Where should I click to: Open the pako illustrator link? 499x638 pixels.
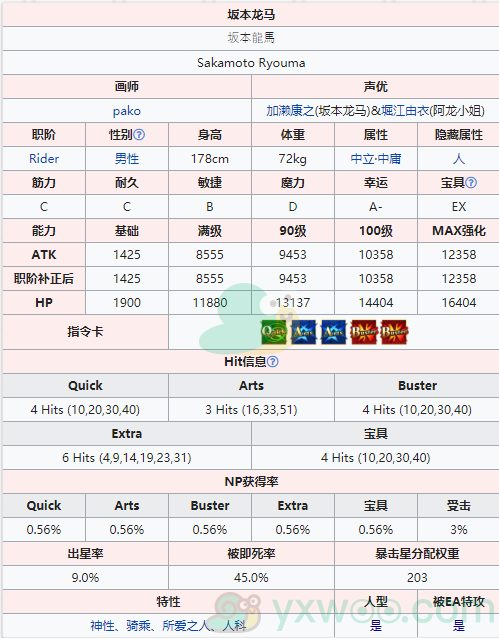(127, 111)
